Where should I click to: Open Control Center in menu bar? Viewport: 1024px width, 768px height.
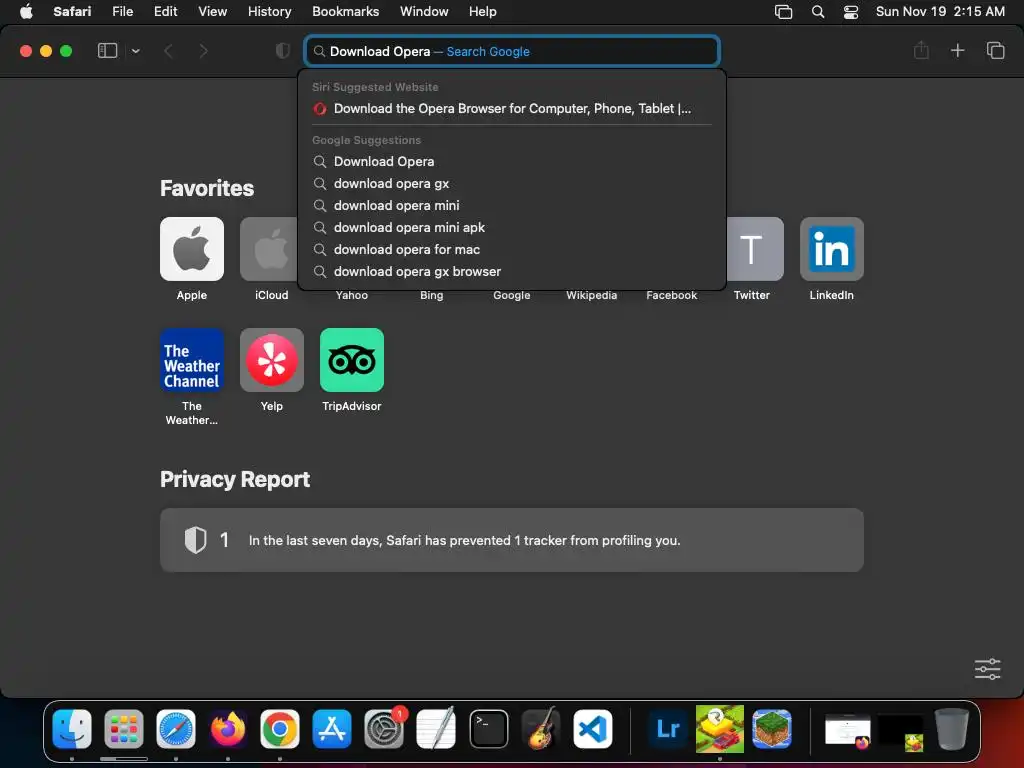click(x=850, y=11)
